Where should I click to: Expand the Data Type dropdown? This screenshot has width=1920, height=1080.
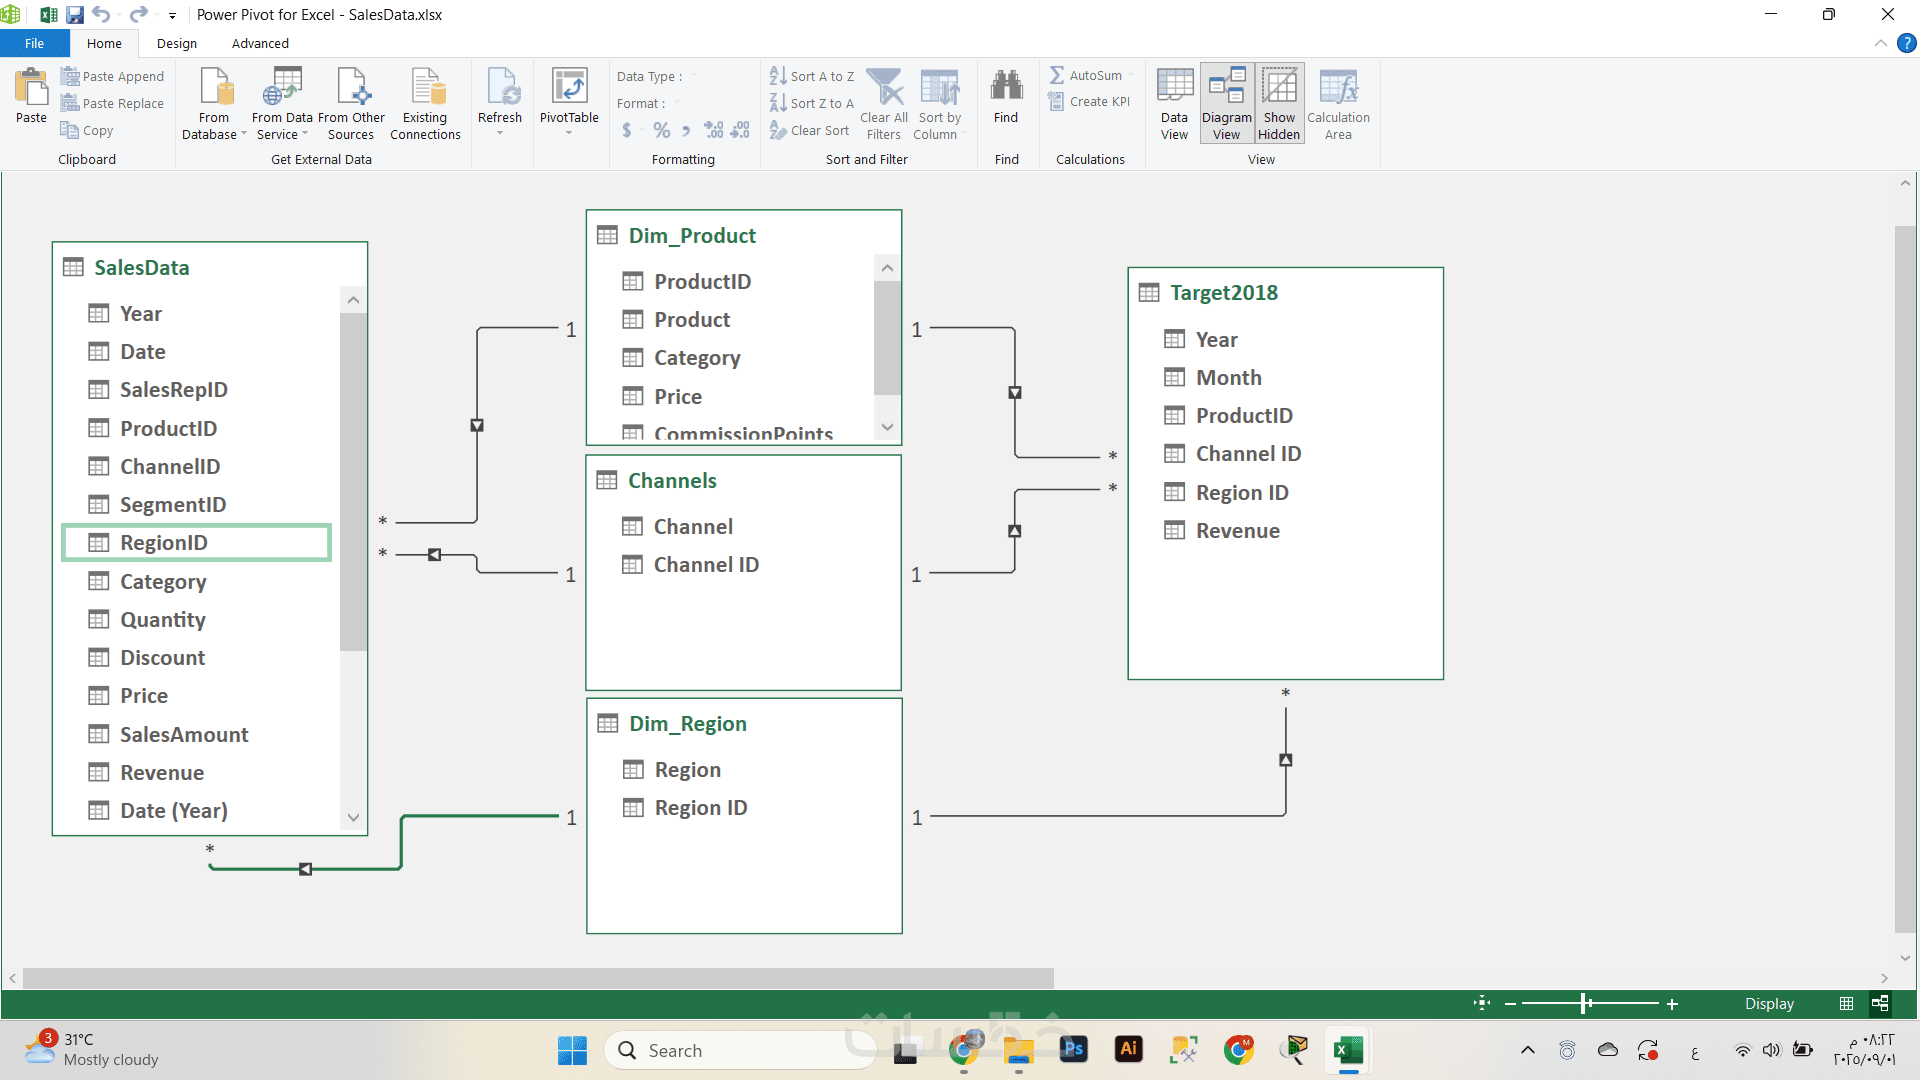pos(694,77)
